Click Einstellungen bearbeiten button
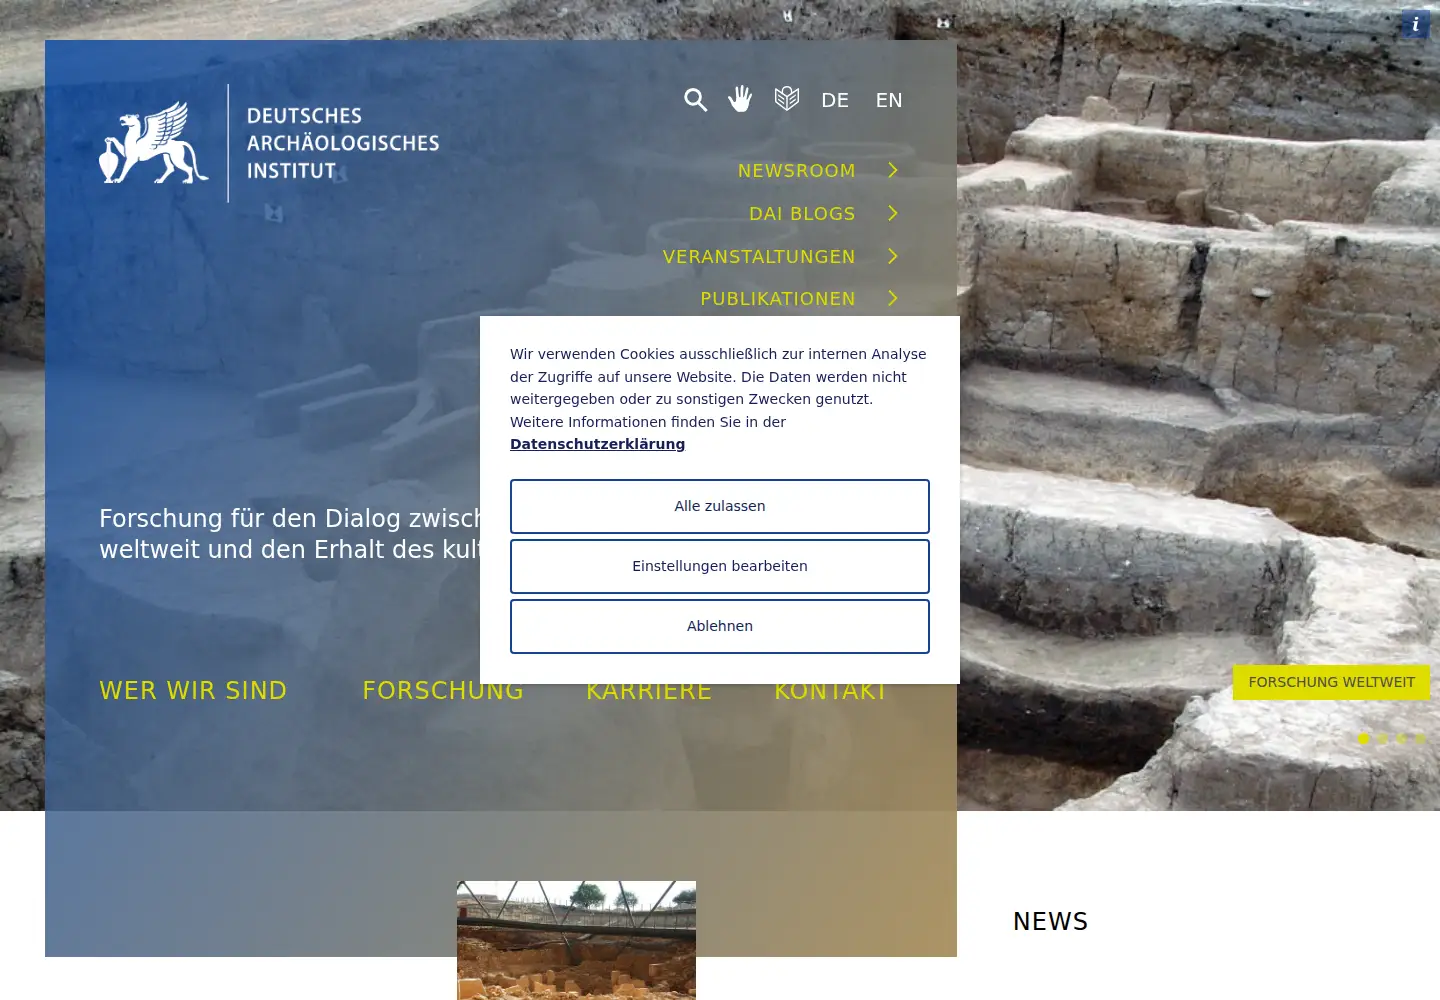 pos(720,566)
